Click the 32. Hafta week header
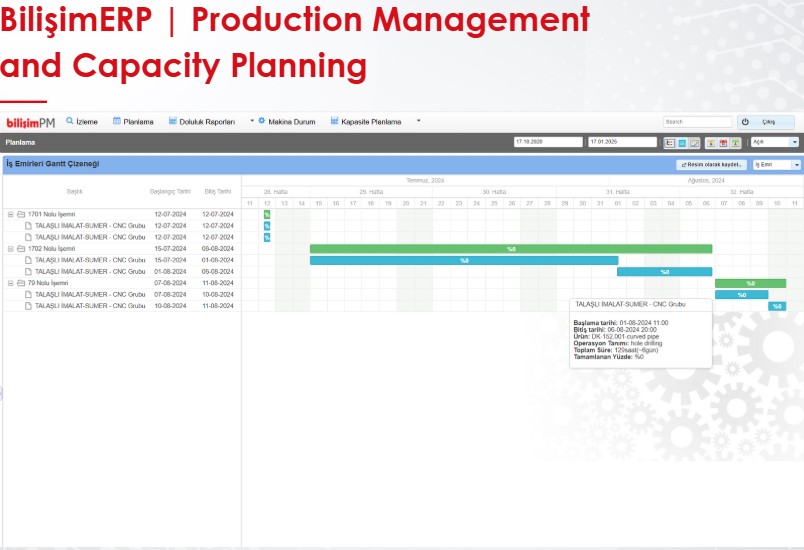Image resolution: width=804 pixels, height=550 pixels. (x=741, y=192)
